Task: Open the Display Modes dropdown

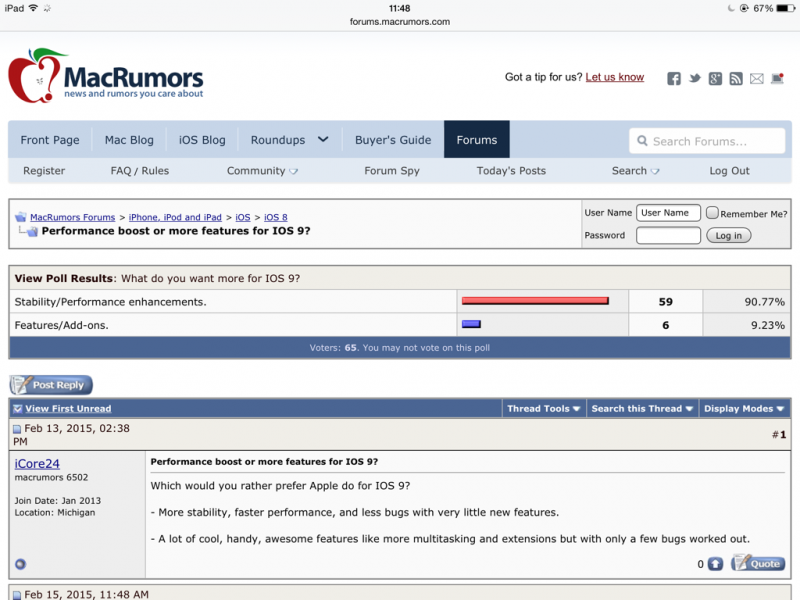Action: (x=744, y=408)
